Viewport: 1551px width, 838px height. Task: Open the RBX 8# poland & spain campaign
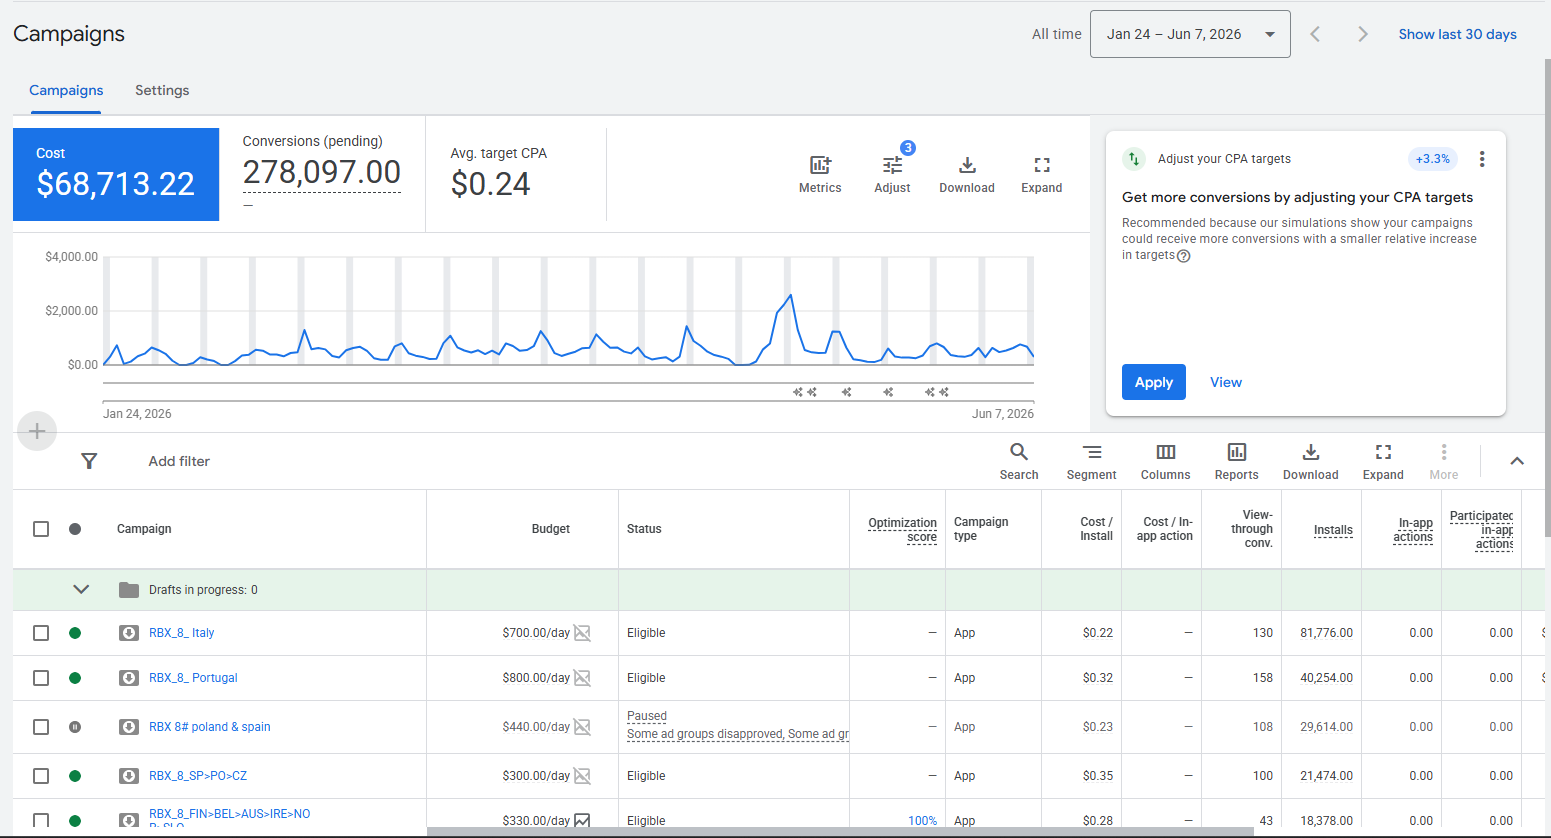210,727
